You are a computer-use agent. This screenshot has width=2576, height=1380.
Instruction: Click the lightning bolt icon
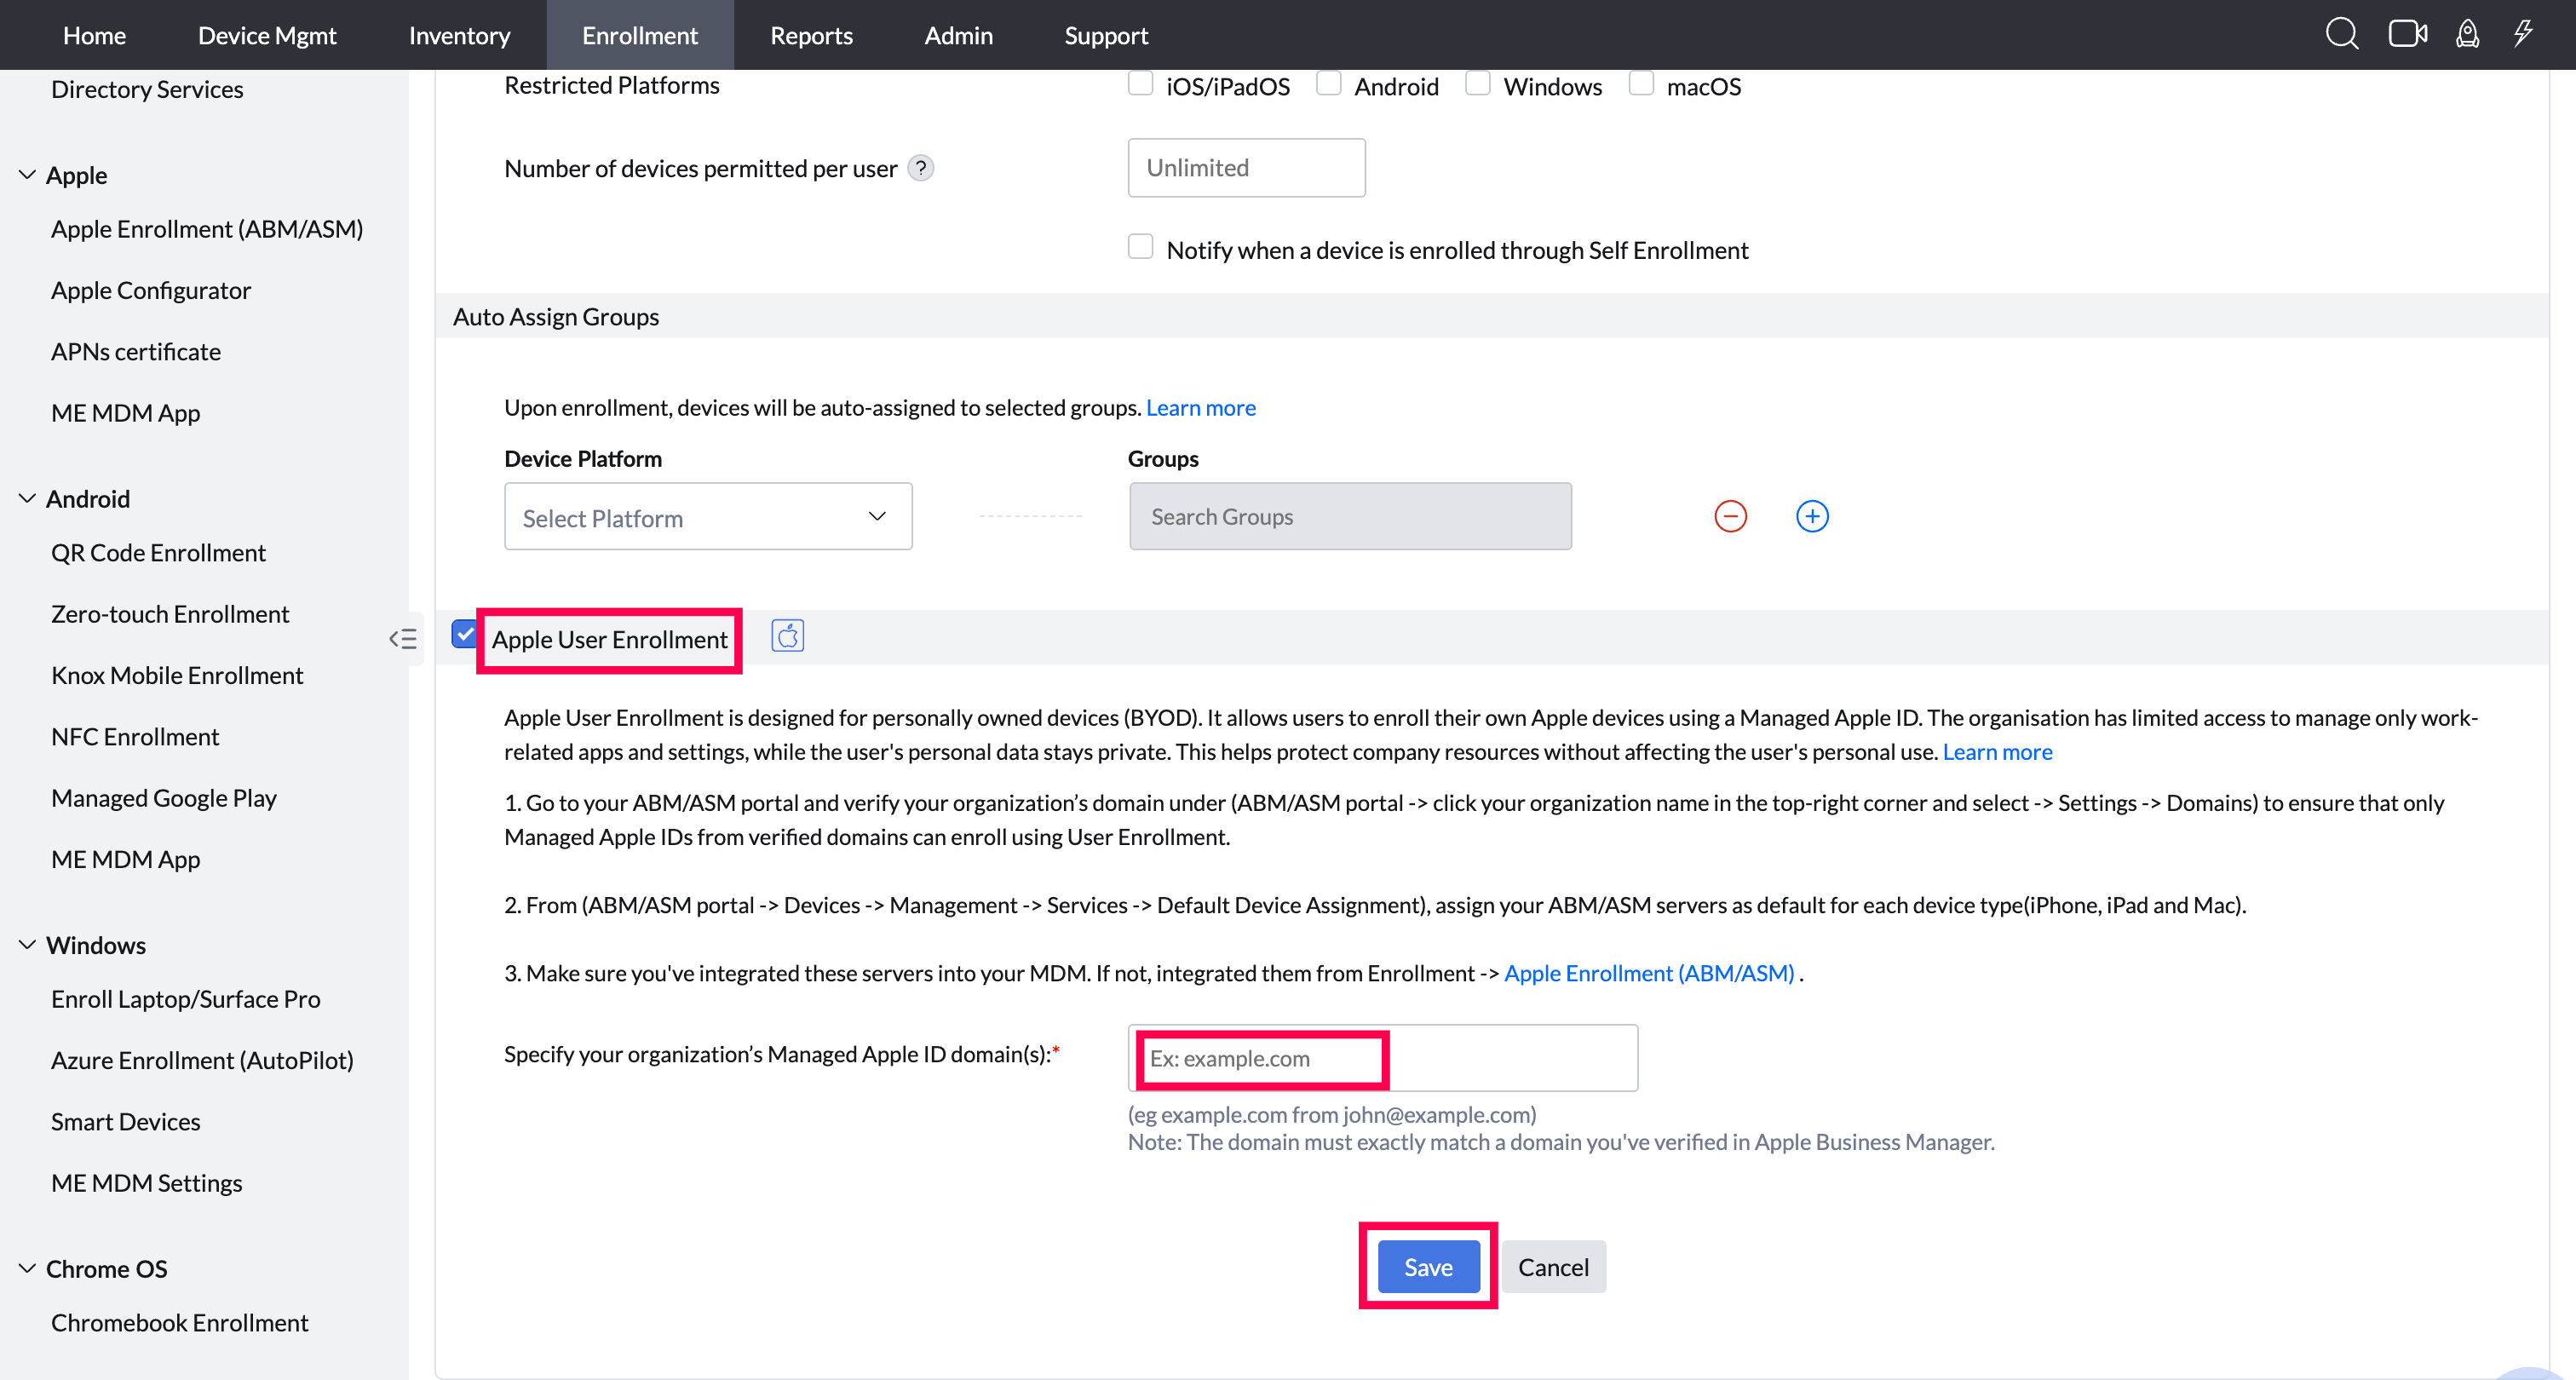point(2523,34)
